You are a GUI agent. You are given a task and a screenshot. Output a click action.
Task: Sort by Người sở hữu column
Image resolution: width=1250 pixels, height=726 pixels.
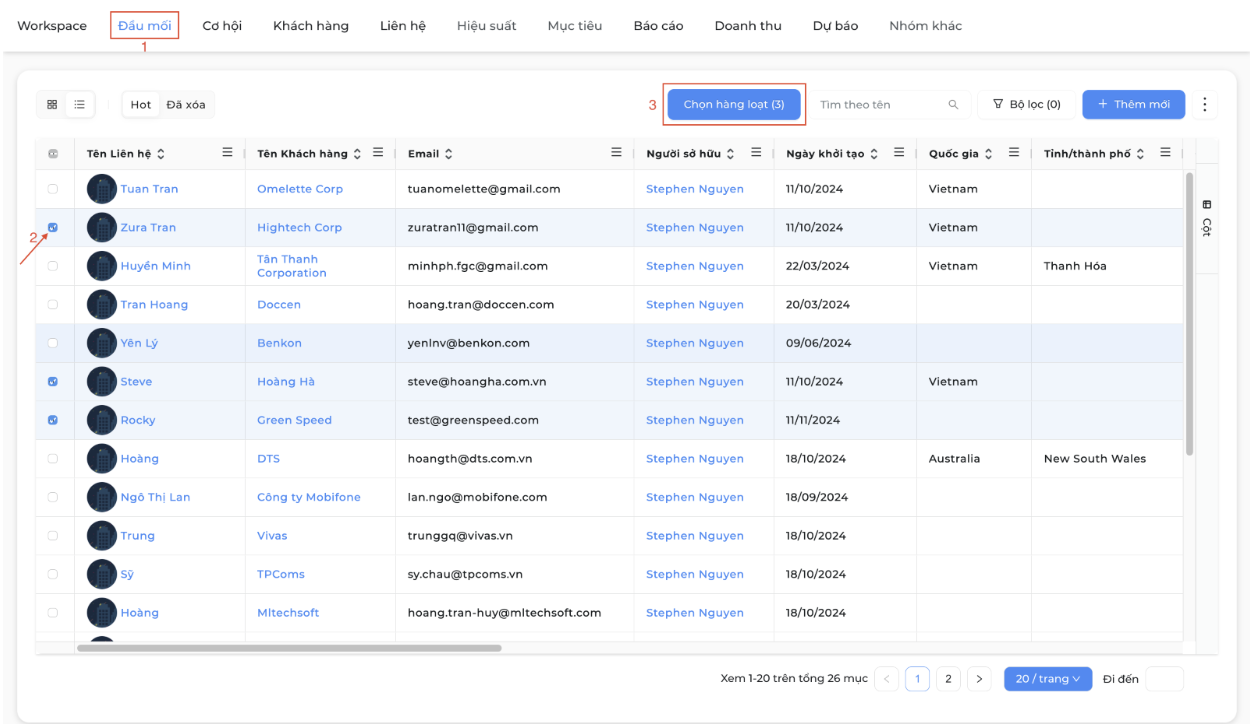pyautogui.click(x=731, y=154)
